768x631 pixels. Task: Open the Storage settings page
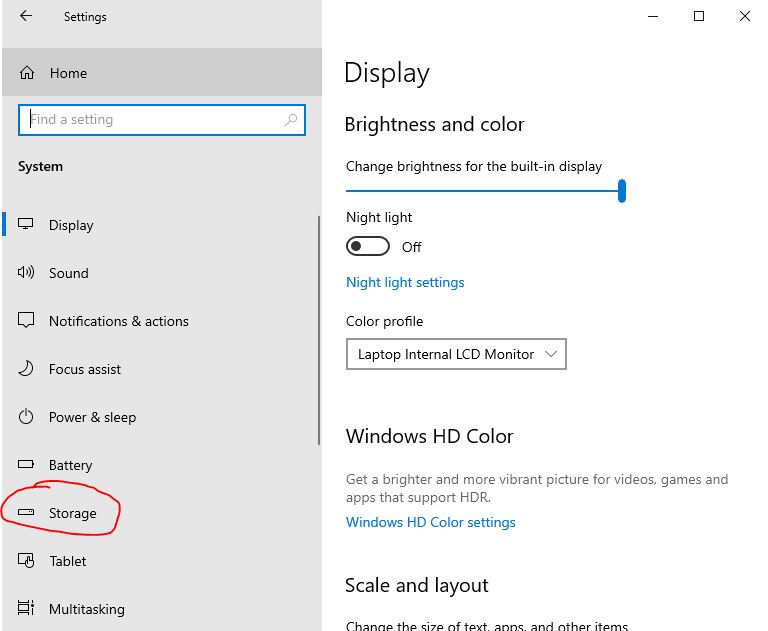point(161,513)
